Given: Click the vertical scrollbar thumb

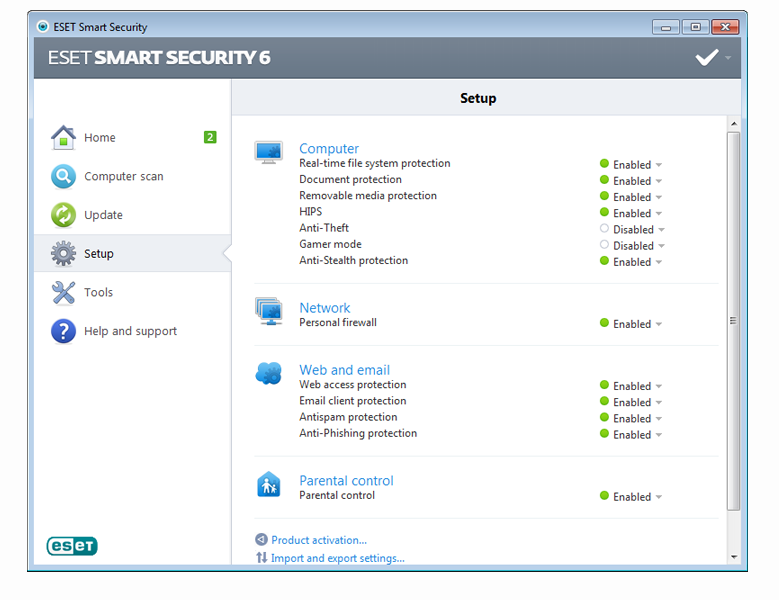Looking at the screenshot, I should pos(733,321).
